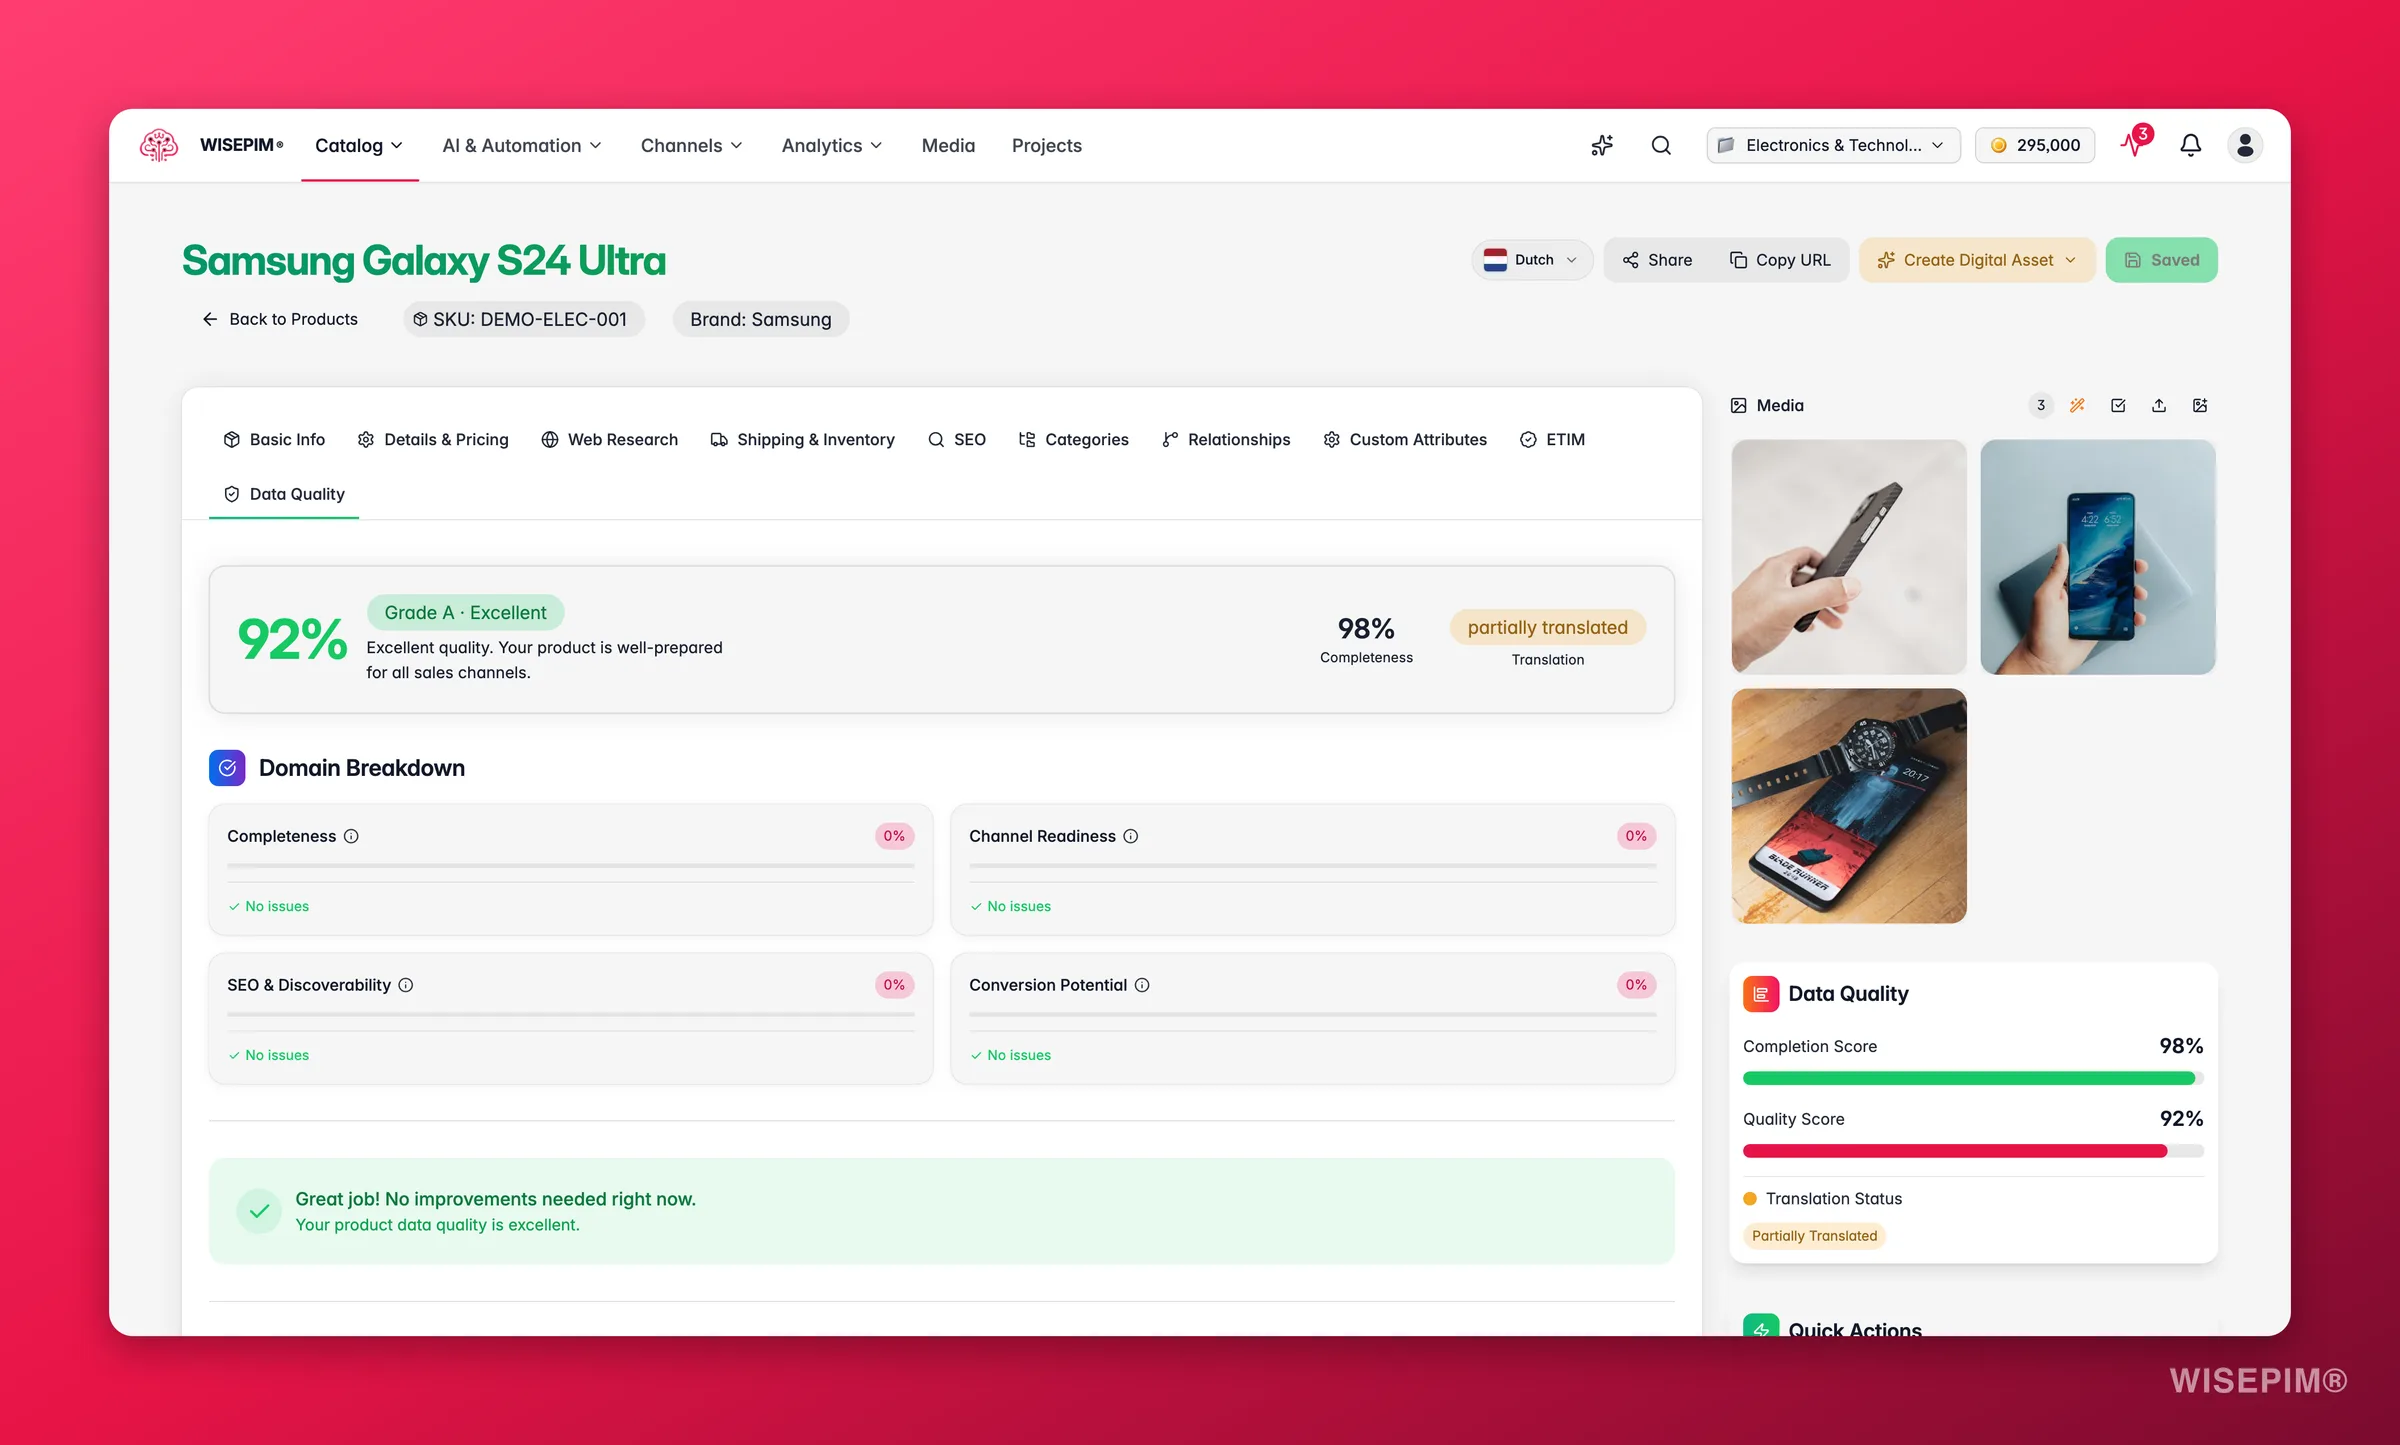This screenshot has width=2400, height=1445.
Task: Open the blue-screen phone thumbnail
Action: coord(2097,557)
